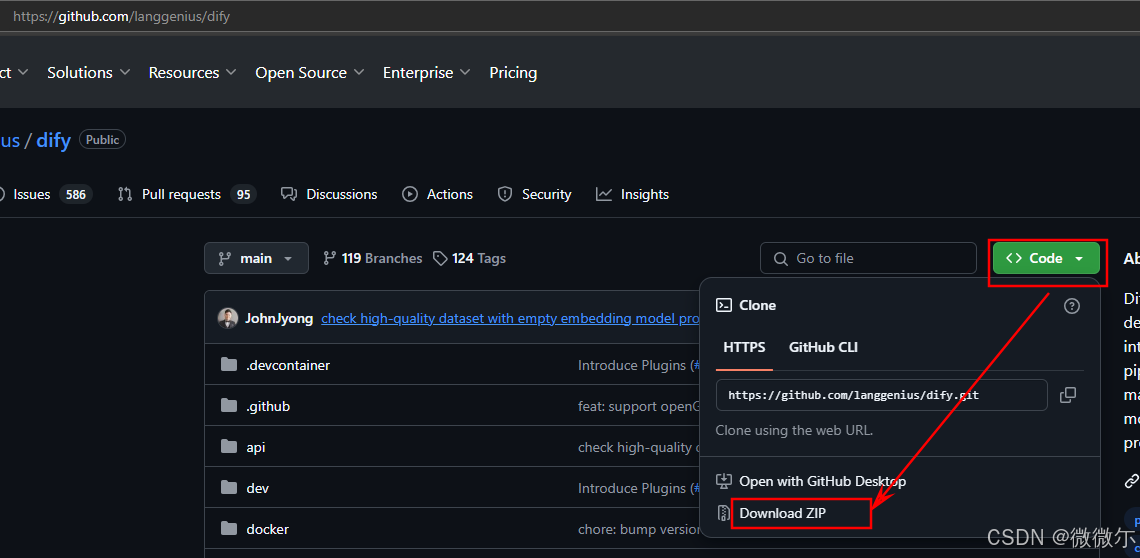1140x558 pixels.
Task: Click the .github folder icon
Action: pos(229,405)
